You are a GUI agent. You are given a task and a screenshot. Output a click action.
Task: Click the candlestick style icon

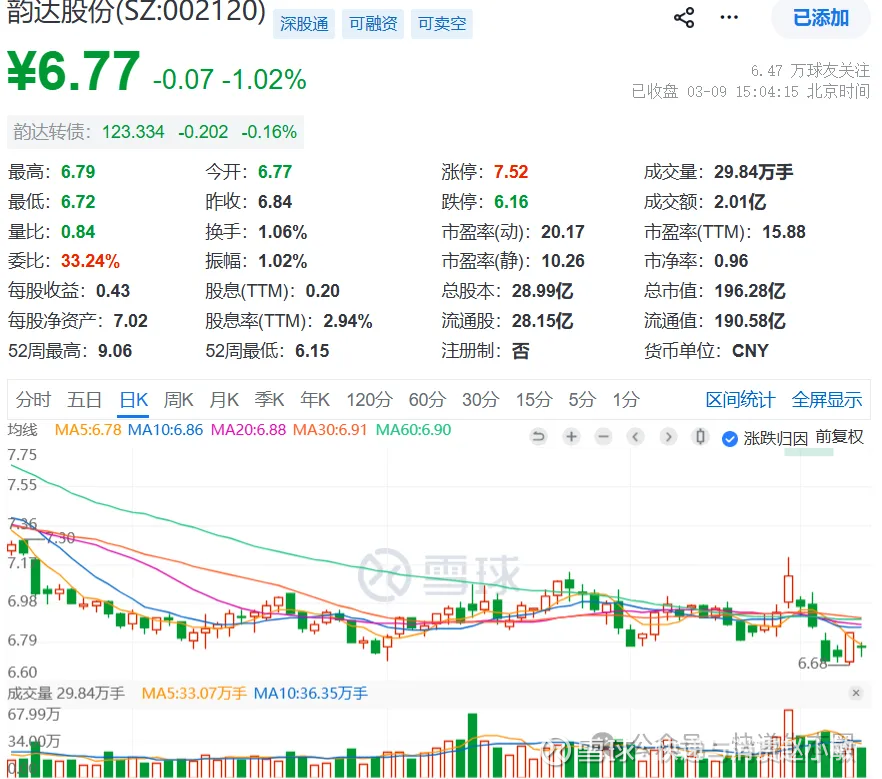pos(700,436)
